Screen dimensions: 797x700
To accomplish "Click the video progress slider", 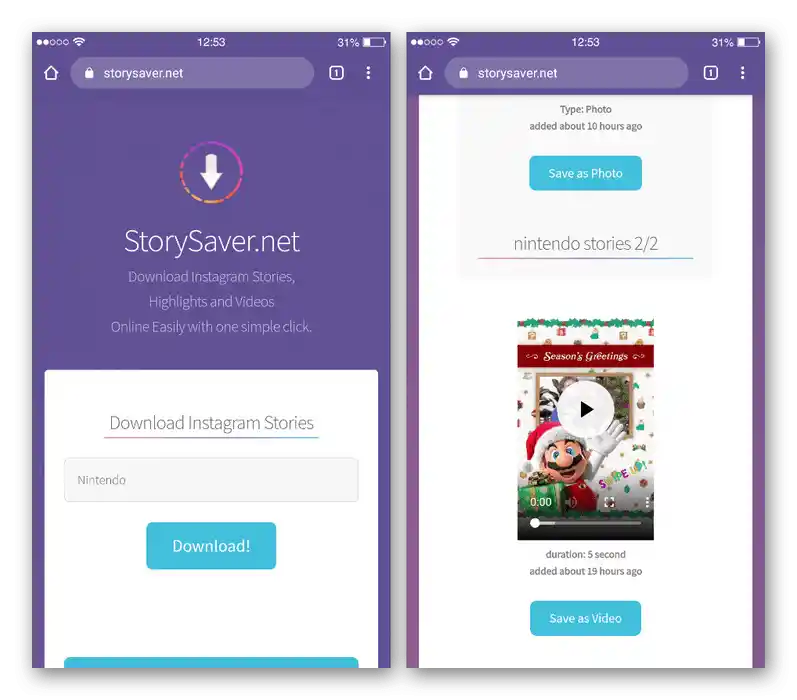I will coord(586,523).
